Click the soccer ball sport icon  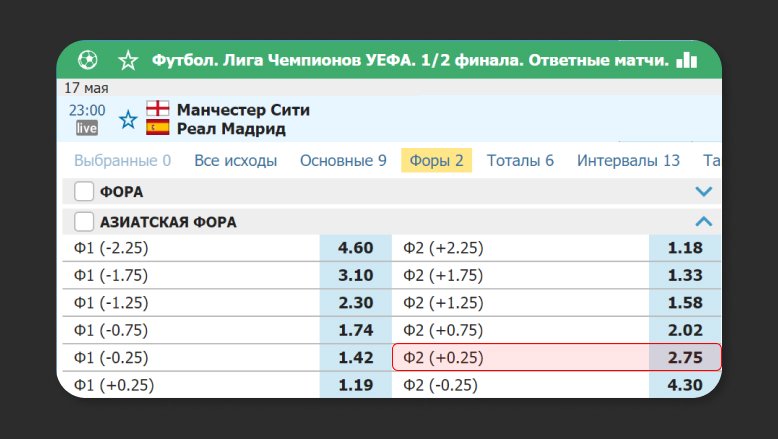86,60
